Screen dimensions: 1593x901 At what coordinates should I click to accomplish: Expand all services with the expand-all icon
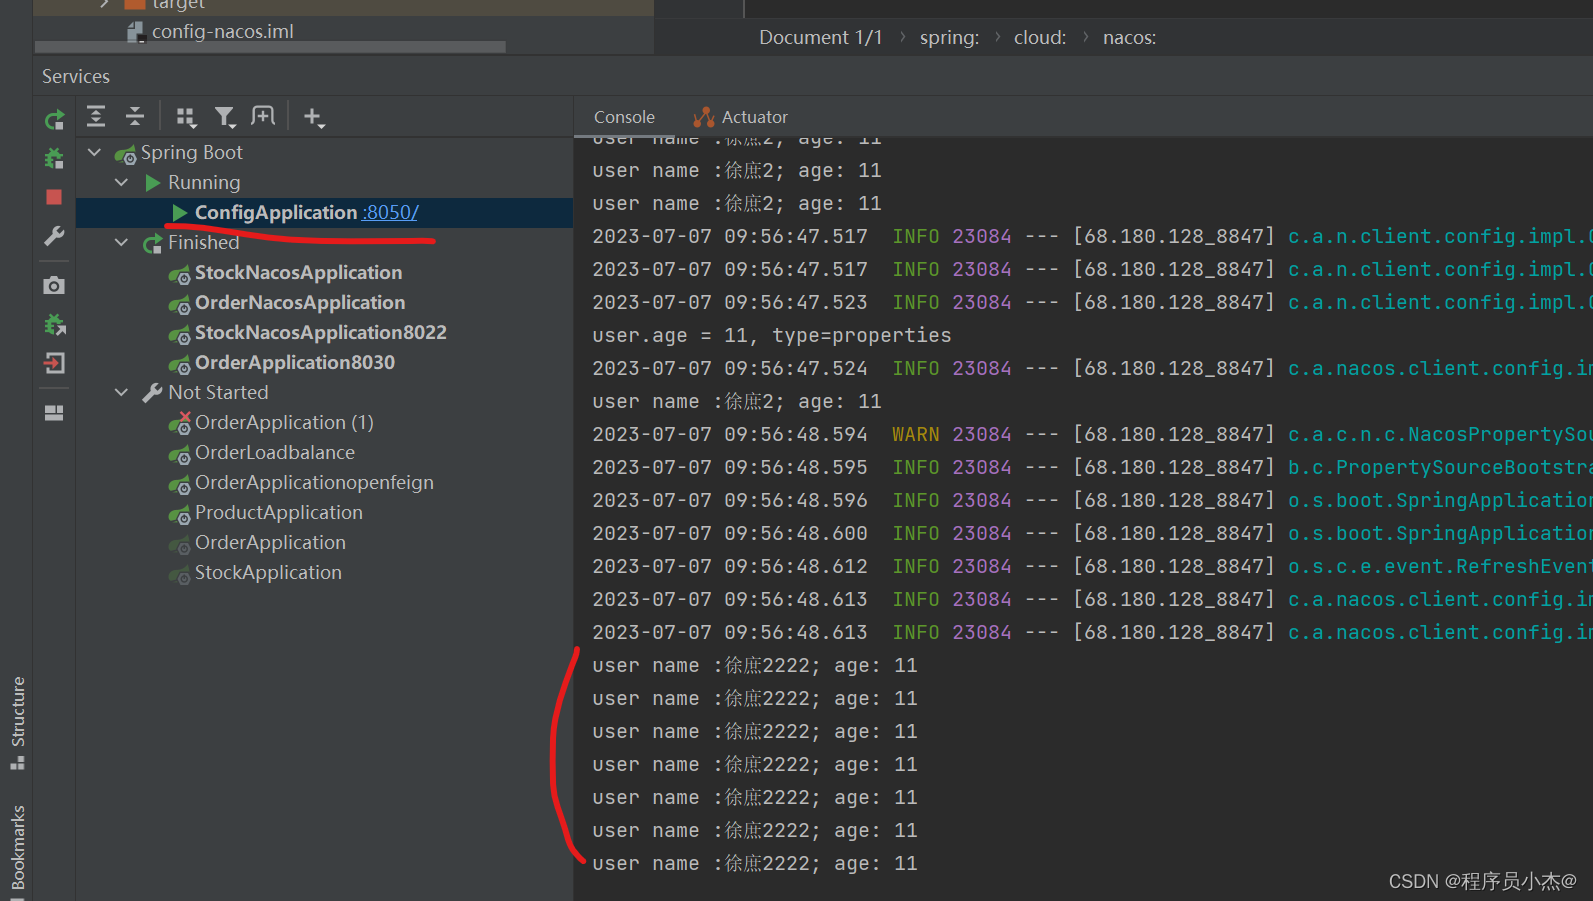[96, 117]
